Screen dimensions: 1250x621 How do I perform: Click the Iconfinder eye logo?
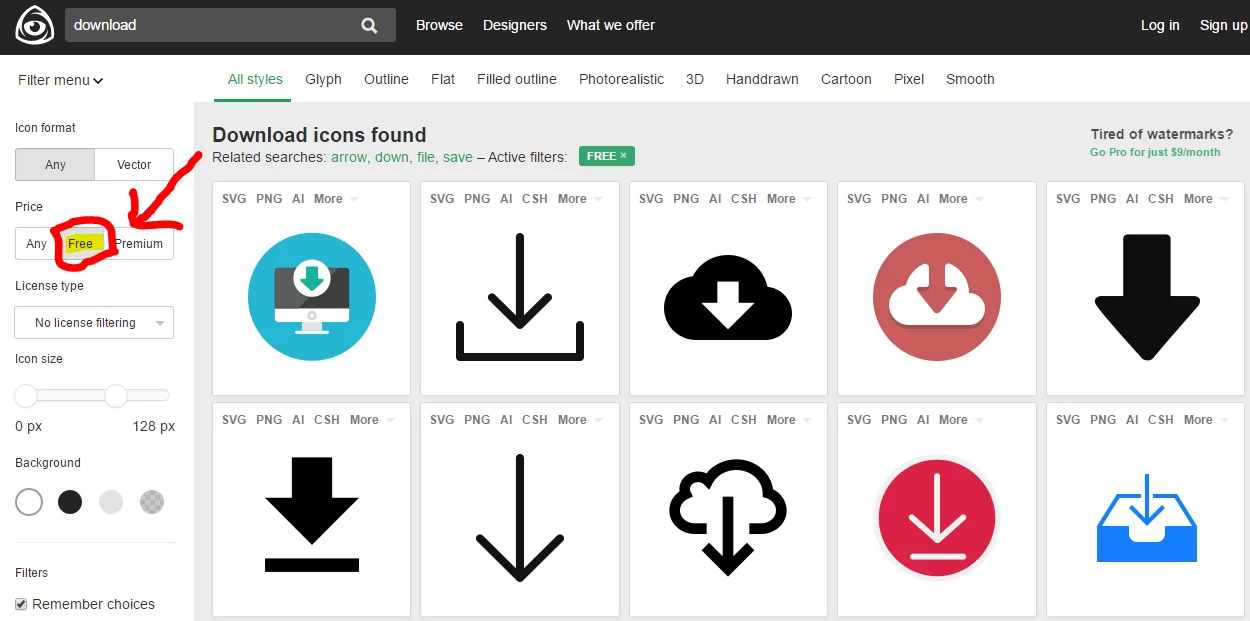tap(34, 26)
